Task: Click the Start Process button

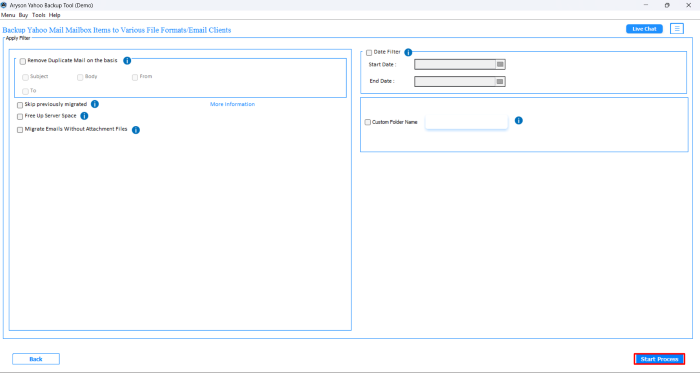Action: point(659,359)
